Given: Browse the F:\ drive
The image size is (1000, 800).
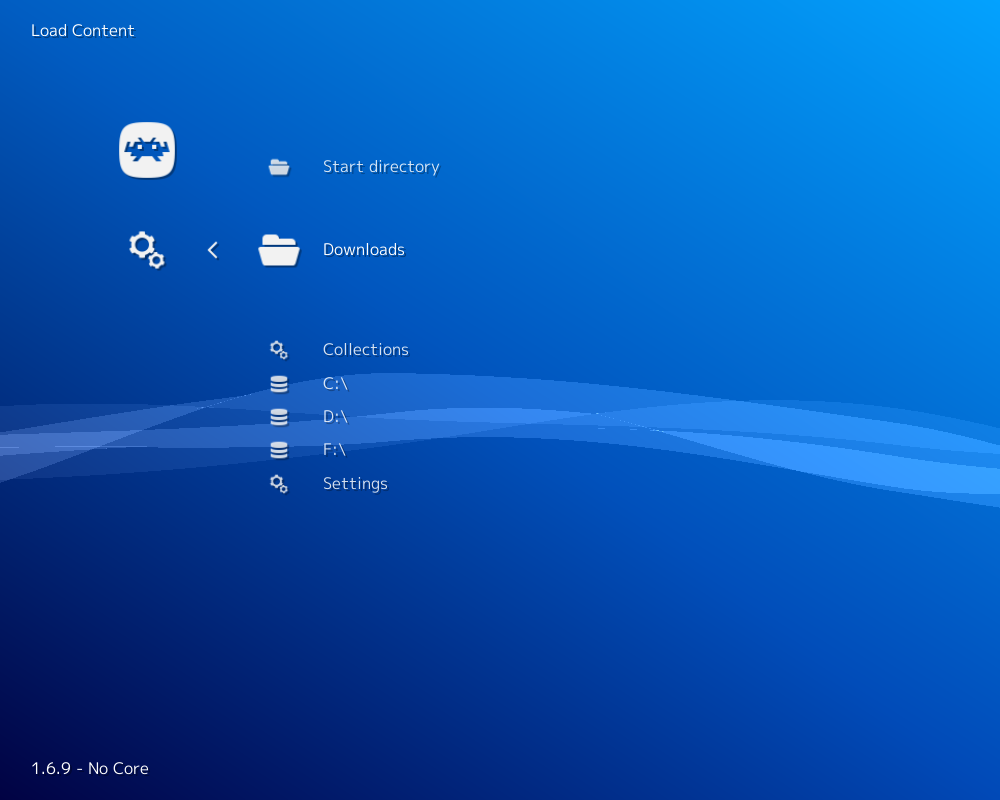Looking at the screenshot, I should 334,450.
